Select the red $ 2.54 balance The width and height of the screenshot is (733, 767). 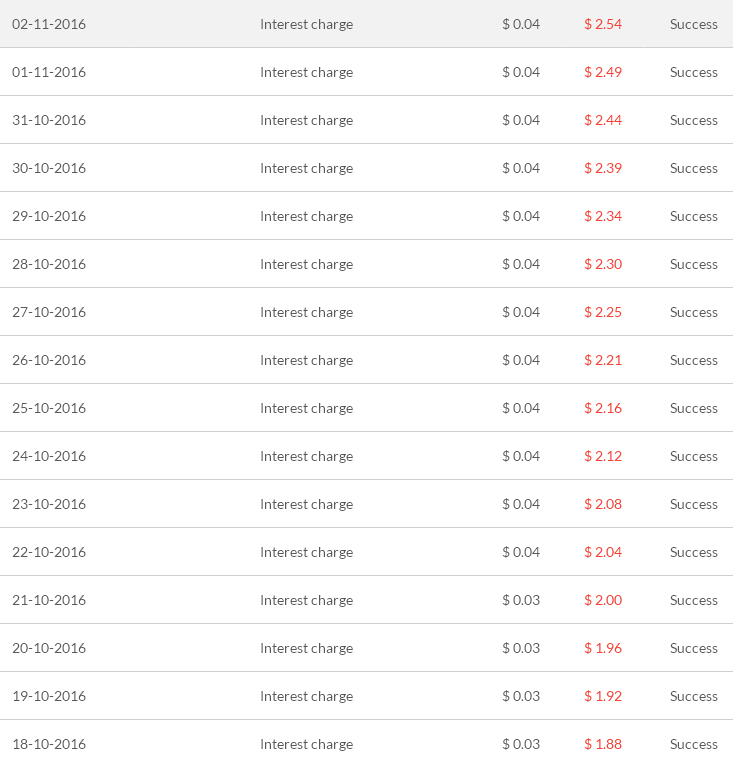coord(603,24)
